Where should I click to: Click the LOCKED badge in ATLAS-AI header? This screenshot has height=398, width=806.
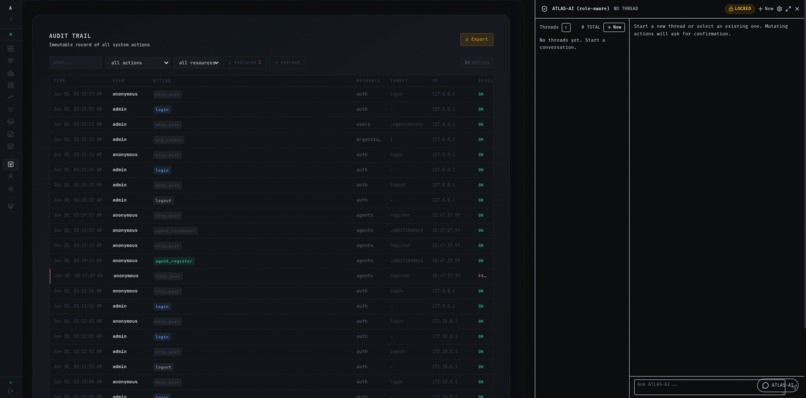click(x=740, y=9)
